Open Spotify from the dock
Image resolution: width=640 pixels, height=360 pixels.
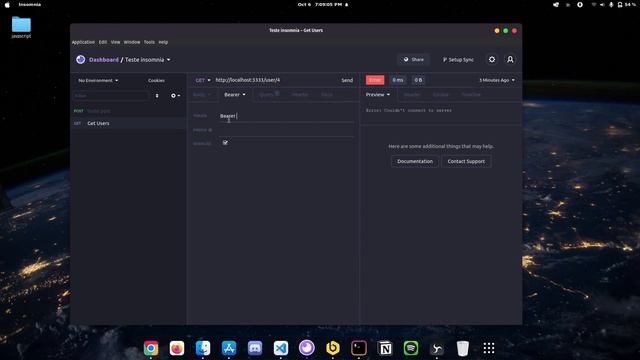click(411, 348)
